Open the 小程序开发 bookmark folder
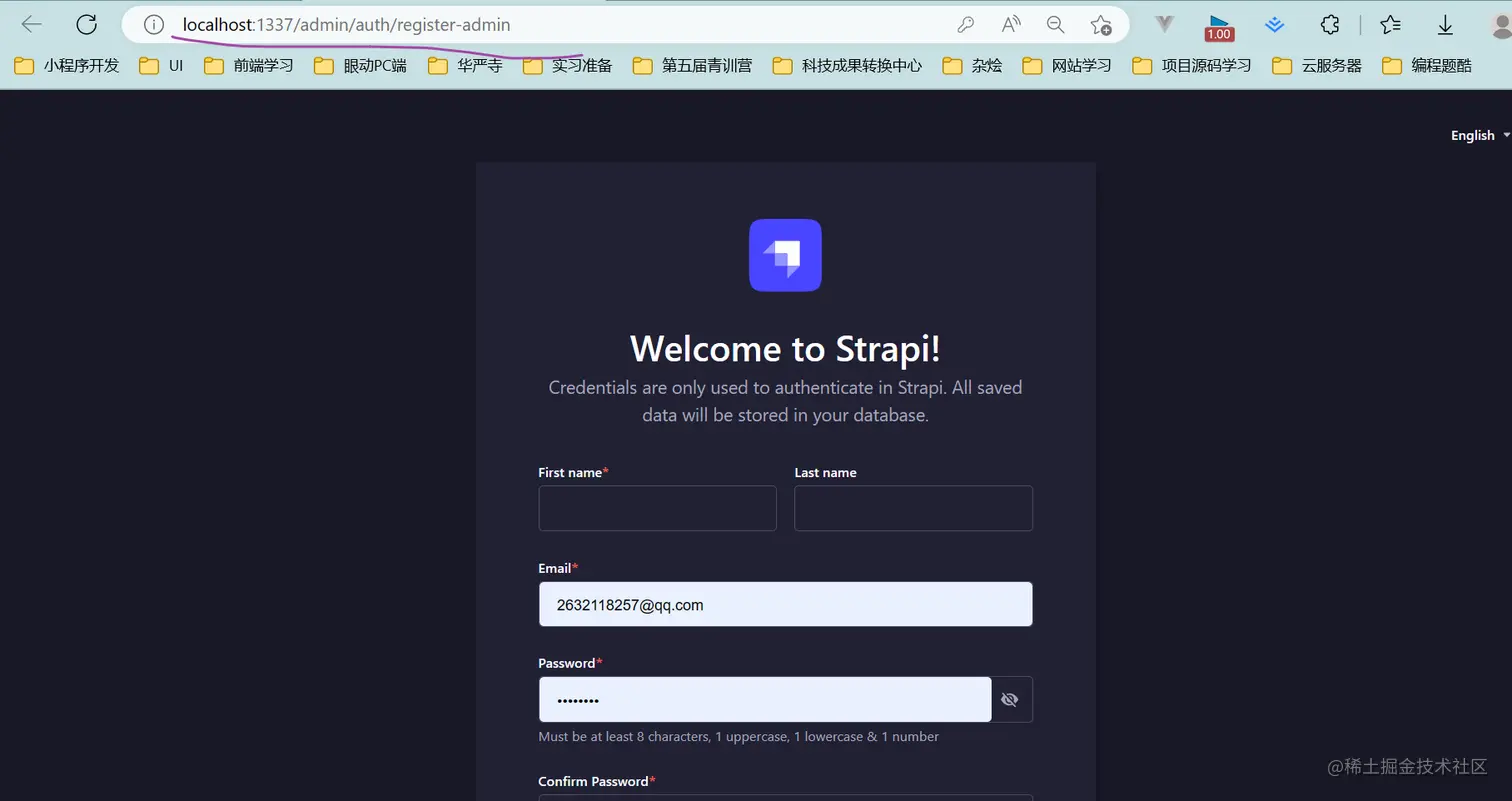 [67, 66]
